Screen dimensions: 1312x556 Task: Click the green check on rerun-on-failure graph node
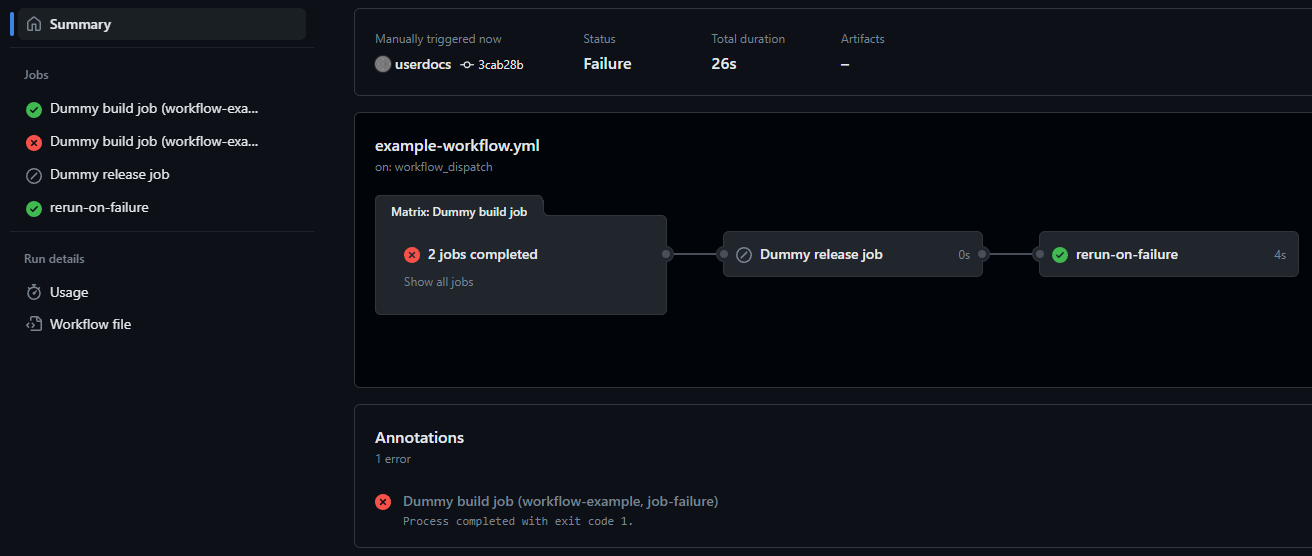(x=1060, y=255)
